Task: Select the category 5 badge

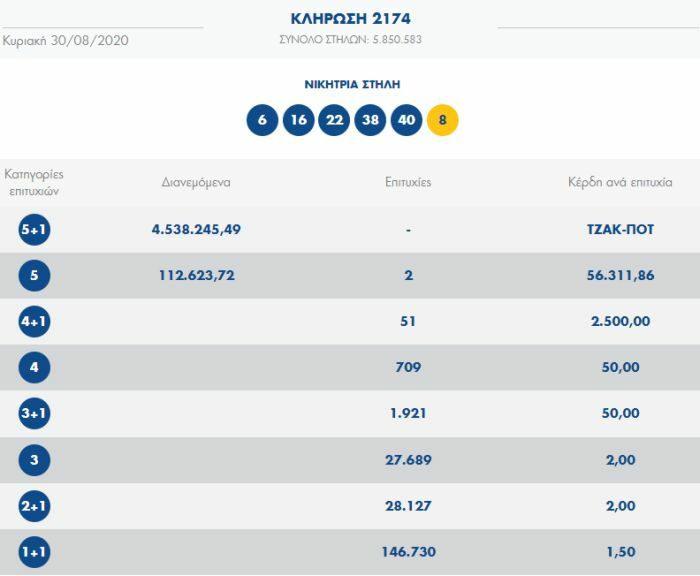Action: 34,276
